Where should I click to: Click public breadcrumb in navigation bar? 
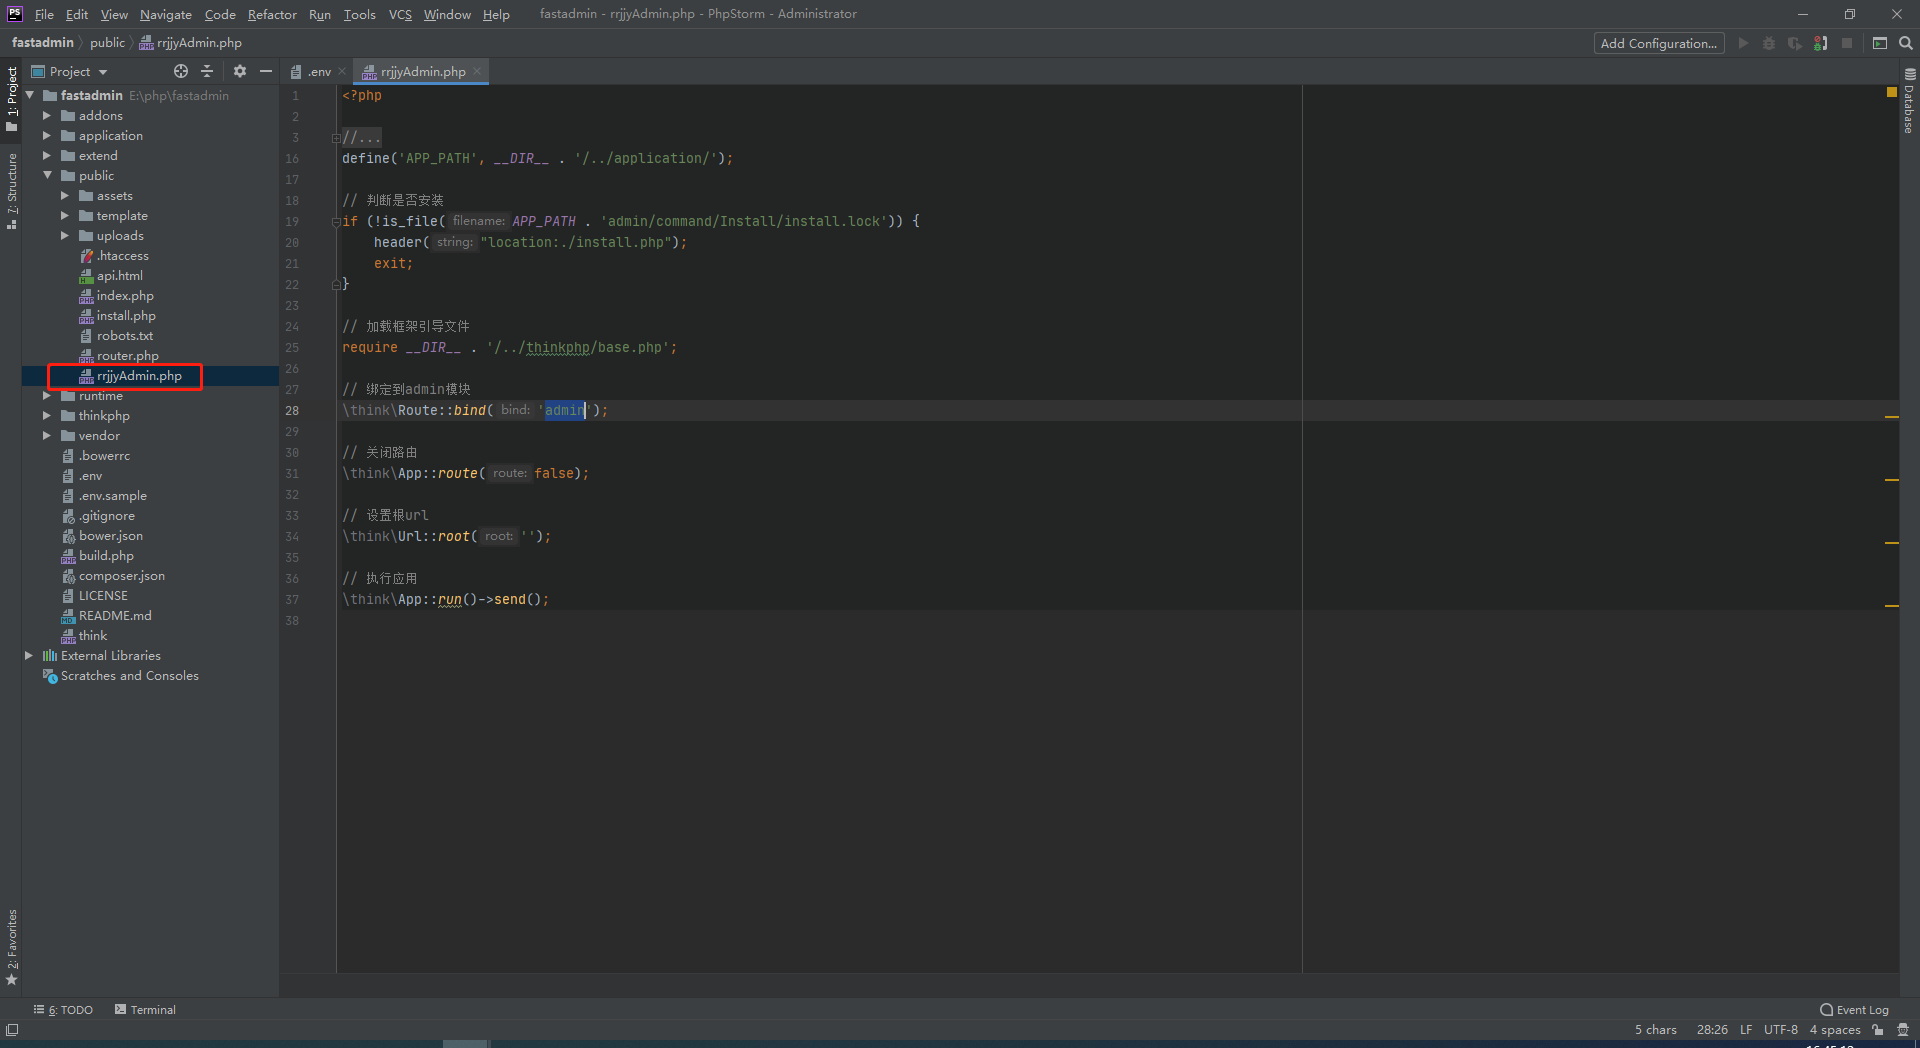pos(107,43)
